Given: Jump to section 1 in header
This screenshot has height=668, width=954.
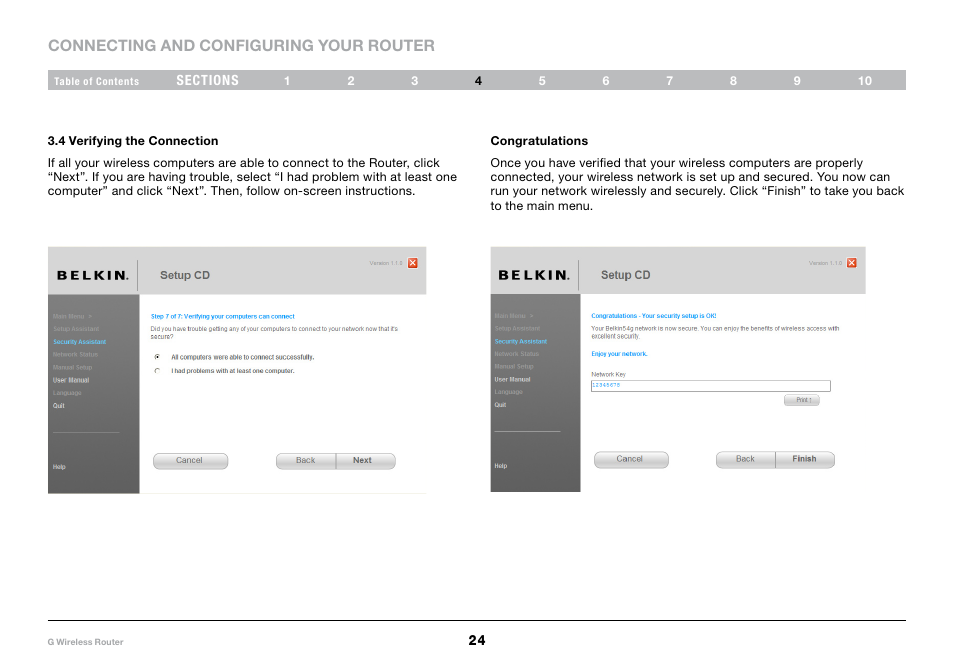Looking at the screenshot, I should pos(287,81).
